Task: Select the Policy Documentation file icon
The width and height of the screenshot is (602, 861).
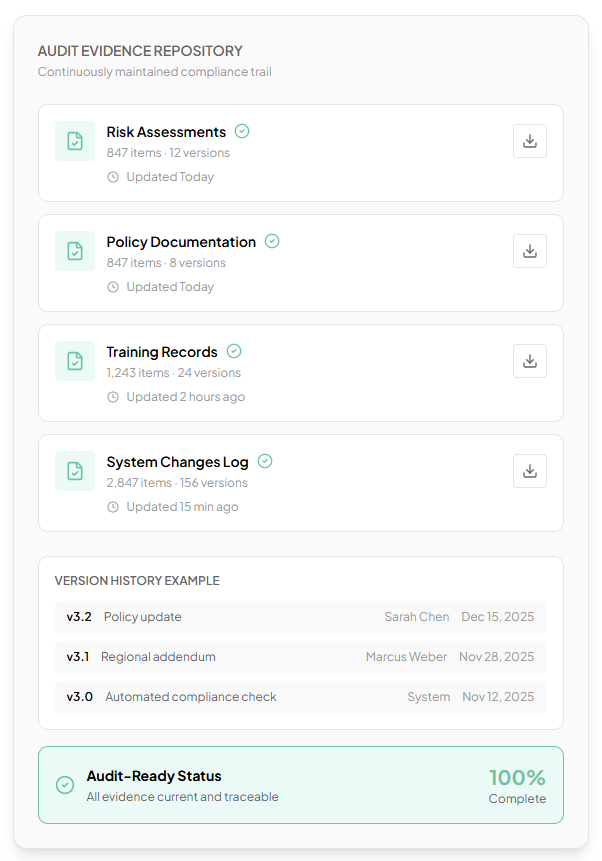Action: [75, 251]
